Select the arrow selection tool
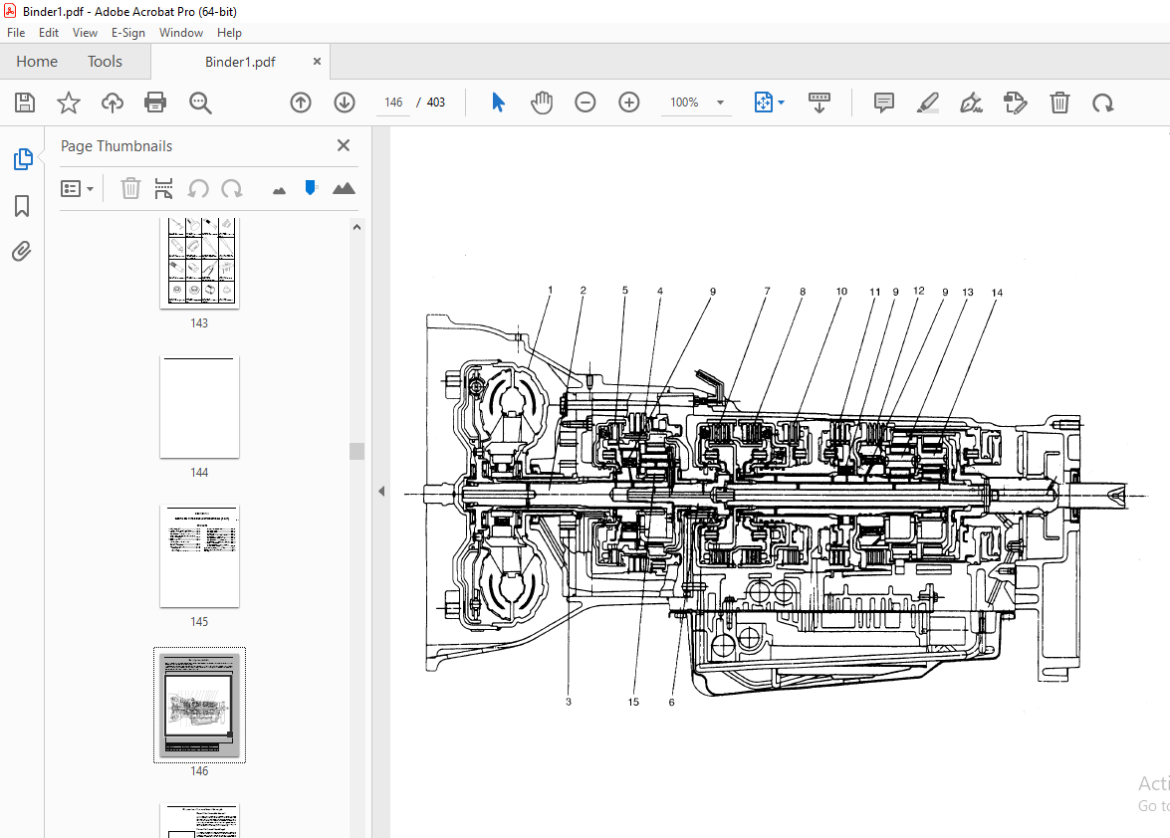This screenshot has height=838, width=1170. tap(498, 102)
